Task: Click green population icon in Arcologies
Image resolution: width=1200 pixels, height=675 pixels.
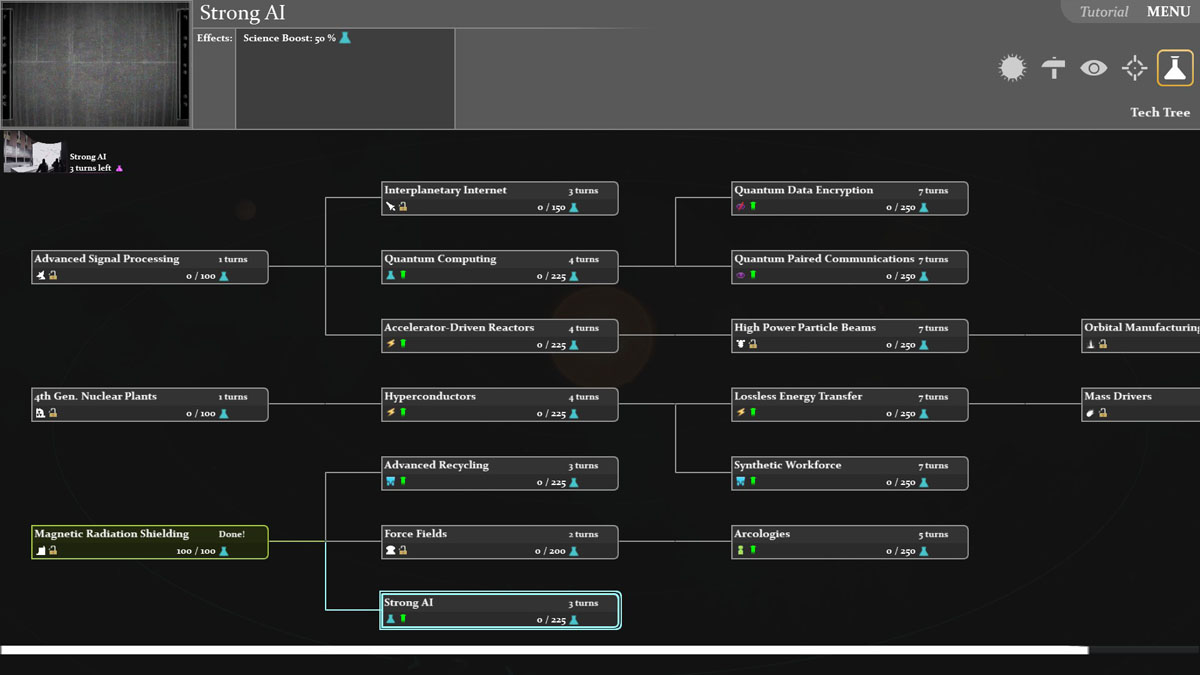Action: pyautogui.click(x=741, y=550)
